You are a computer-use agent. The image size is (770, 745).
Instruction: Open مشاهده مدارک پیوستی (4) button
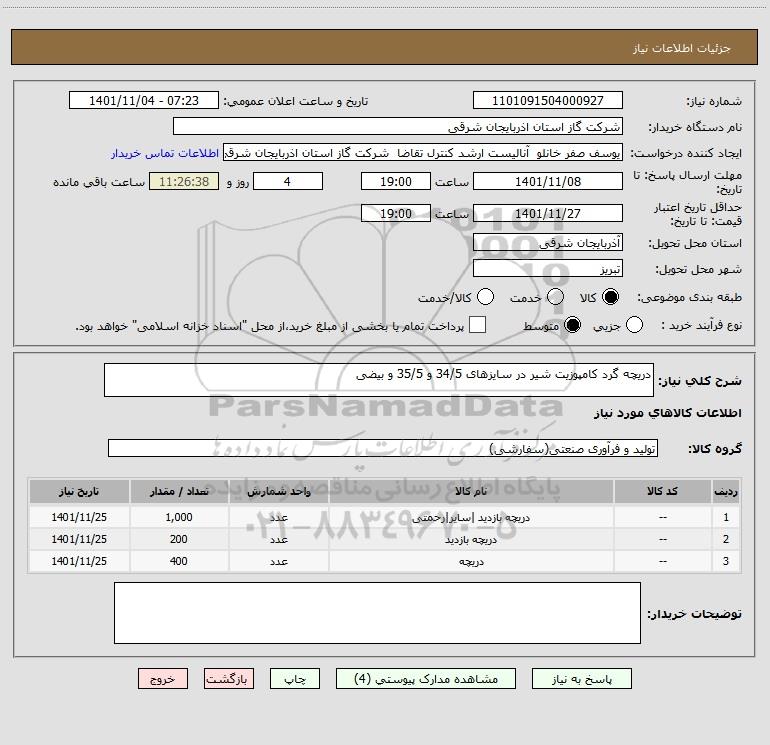tap(426, 679)
